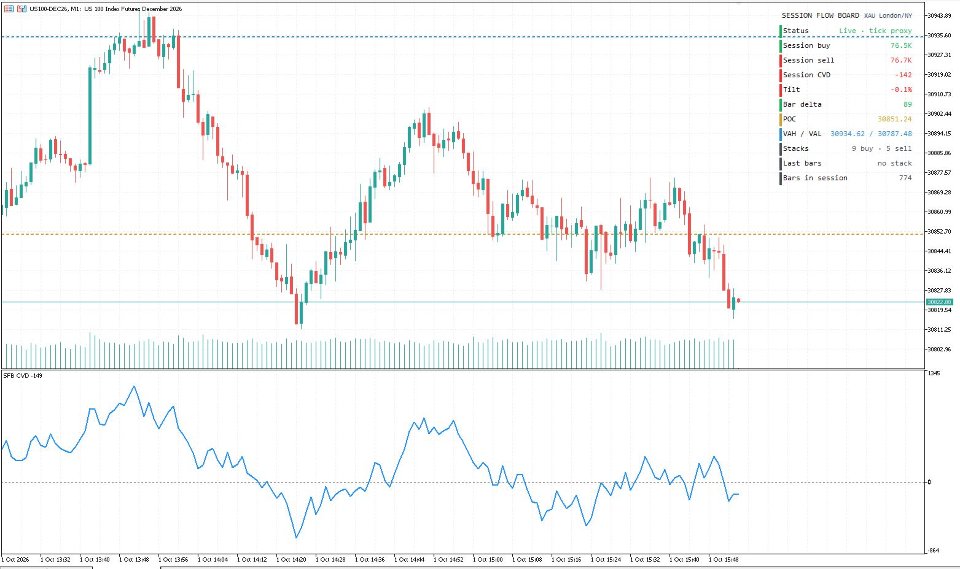Select the value '30934.62 / 30787.48'
The width and height of the screenshot is (960, 569).
(871, 134)
